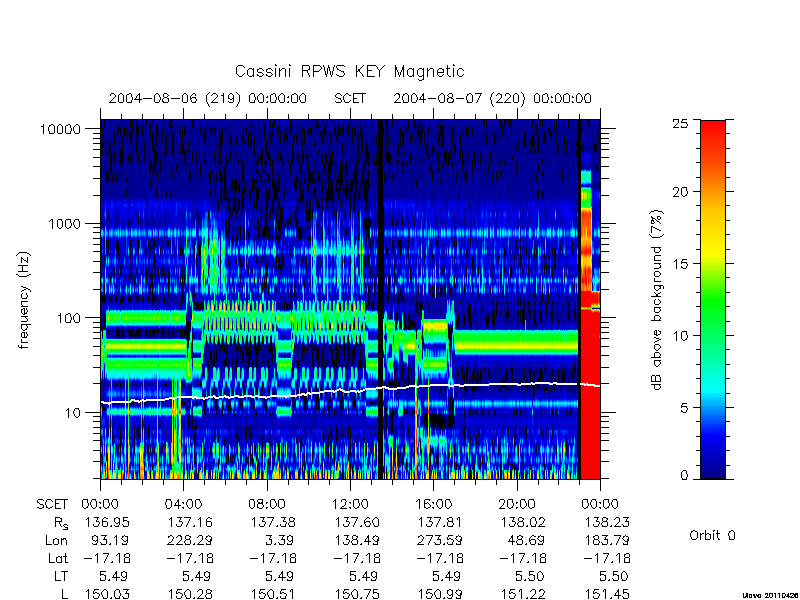Click the L value 150.51

pos(272,594)
